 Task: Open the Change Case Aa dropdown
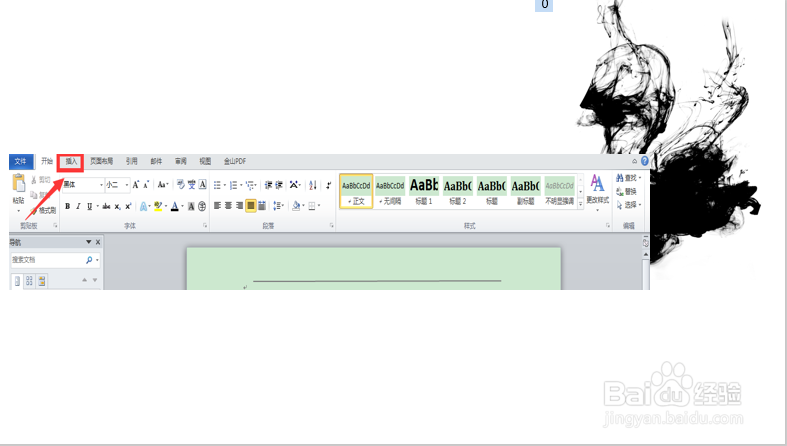(x=163, y=185)
